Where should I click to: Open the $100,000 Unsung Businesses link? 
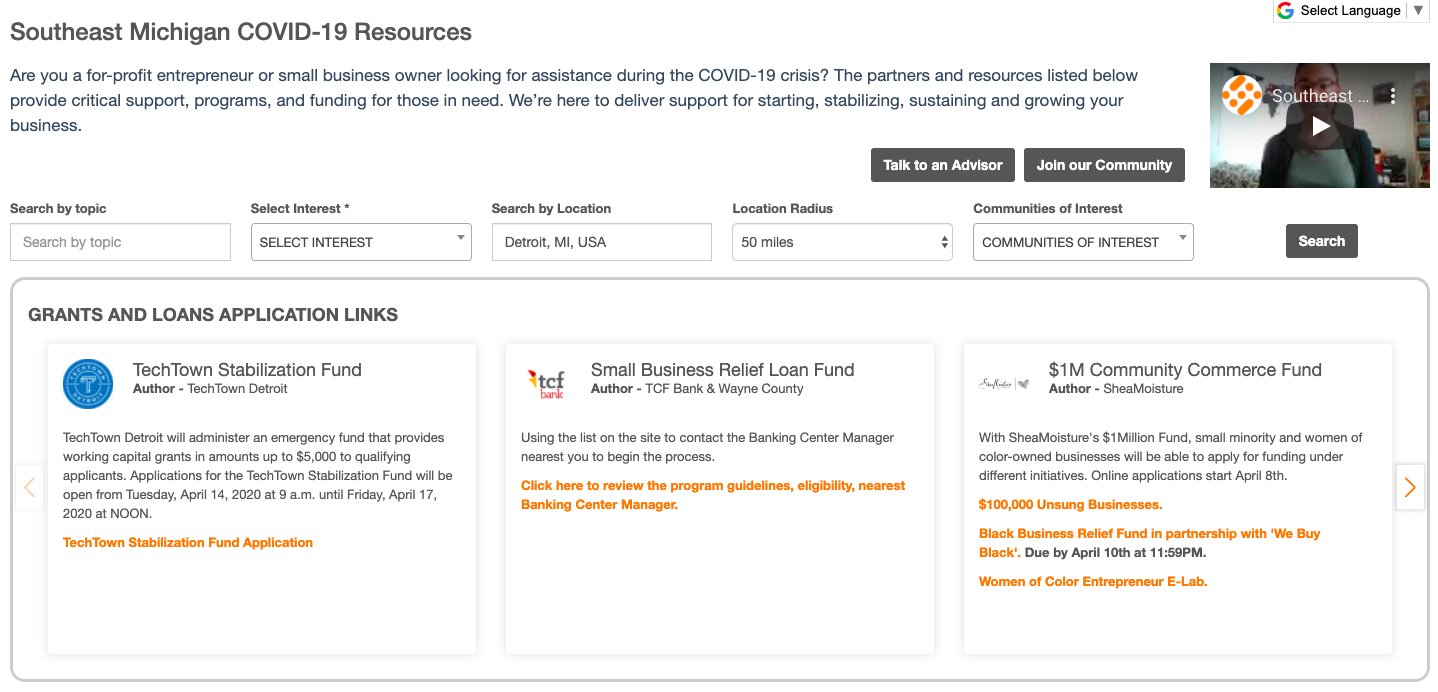[1070, 504]
